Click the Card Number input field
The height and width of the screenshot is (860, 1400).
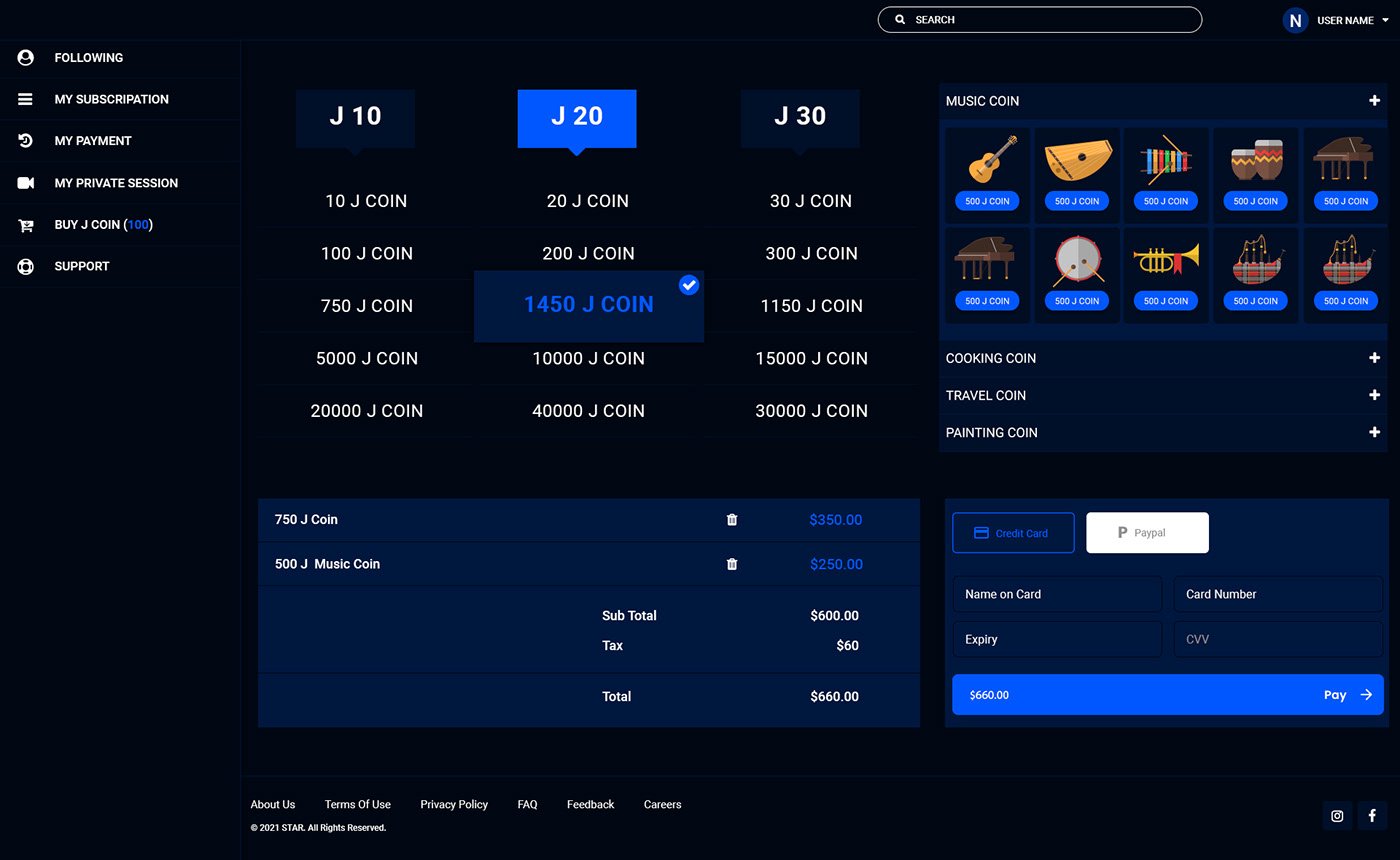1278,594
